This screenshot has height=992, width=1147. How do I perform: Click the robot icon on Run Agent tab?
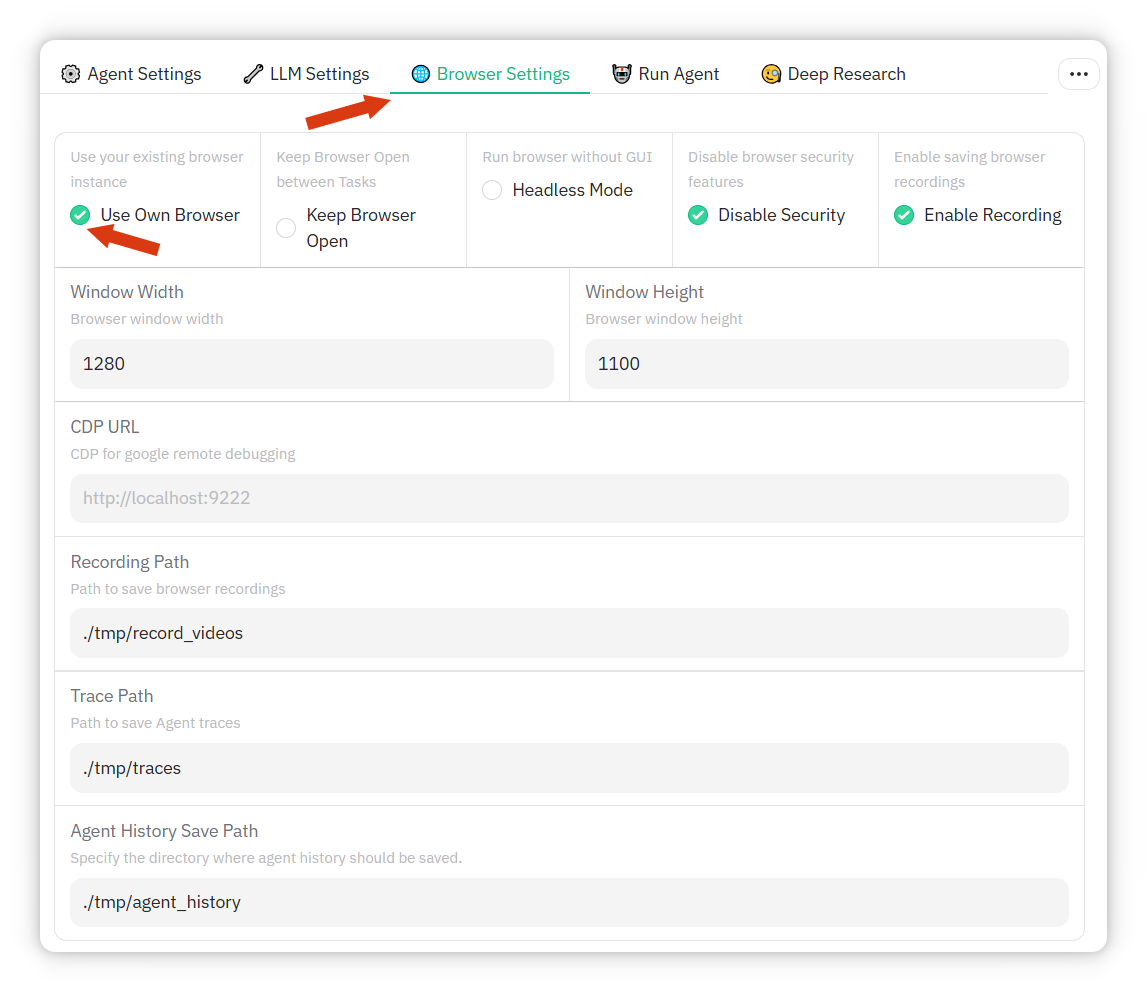[622, 74]
